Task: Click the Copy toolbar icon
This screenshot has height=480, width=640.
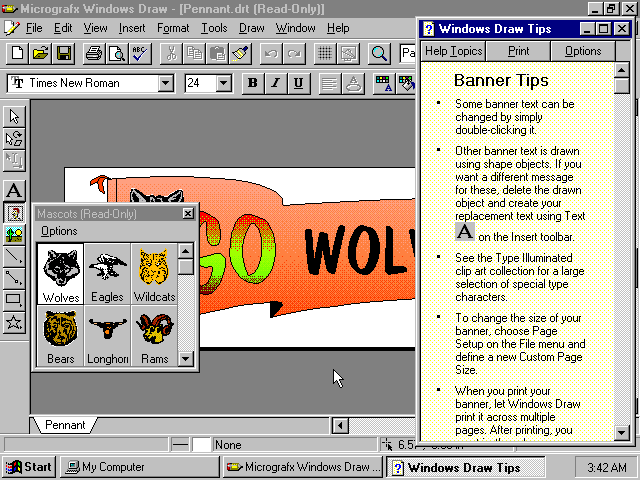Action: (x=194, y=53)
